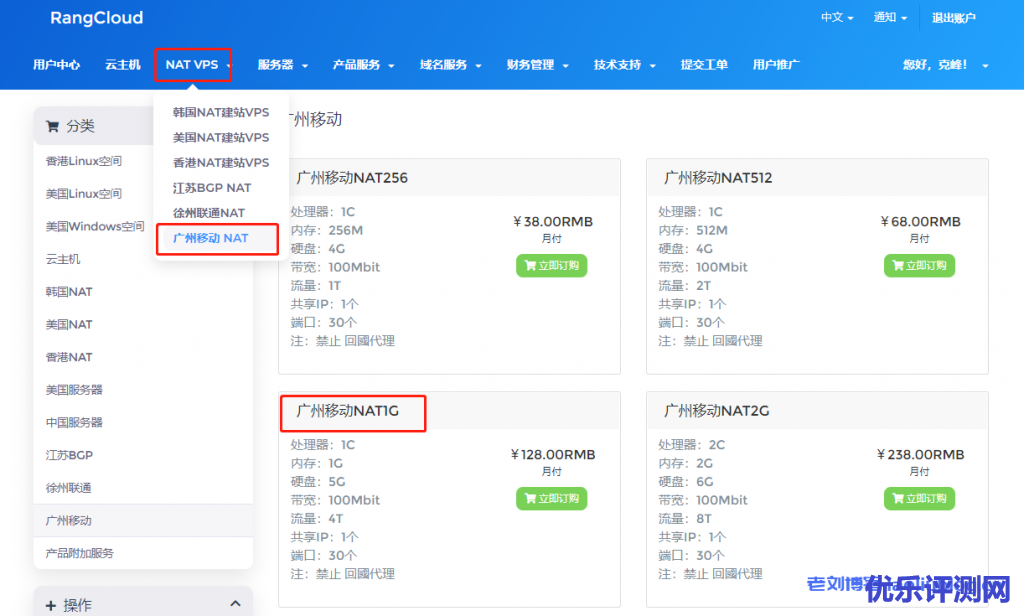Viewport: 1024px width, 616px height.
Task: Open the user greeting account dropdown
Action: pyautogui.click(x=945, y=65)
